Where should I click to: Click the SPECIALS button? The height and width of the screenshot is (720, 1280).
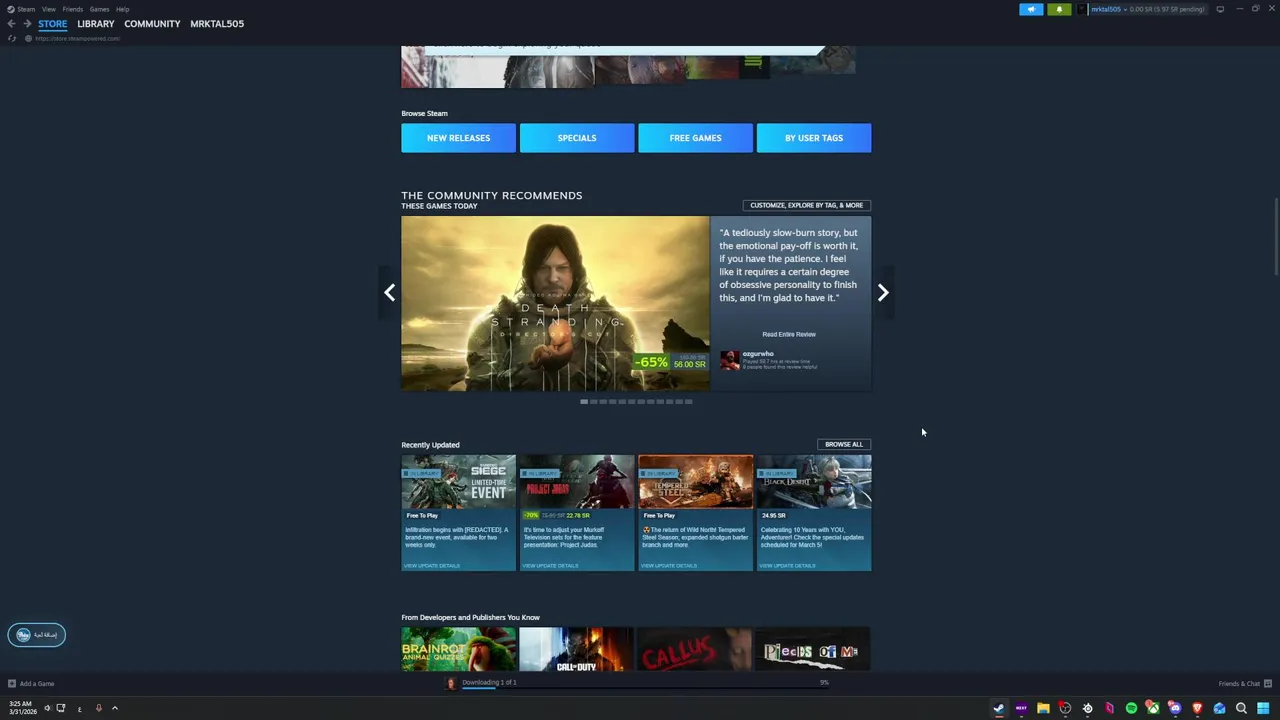(577, 138)
